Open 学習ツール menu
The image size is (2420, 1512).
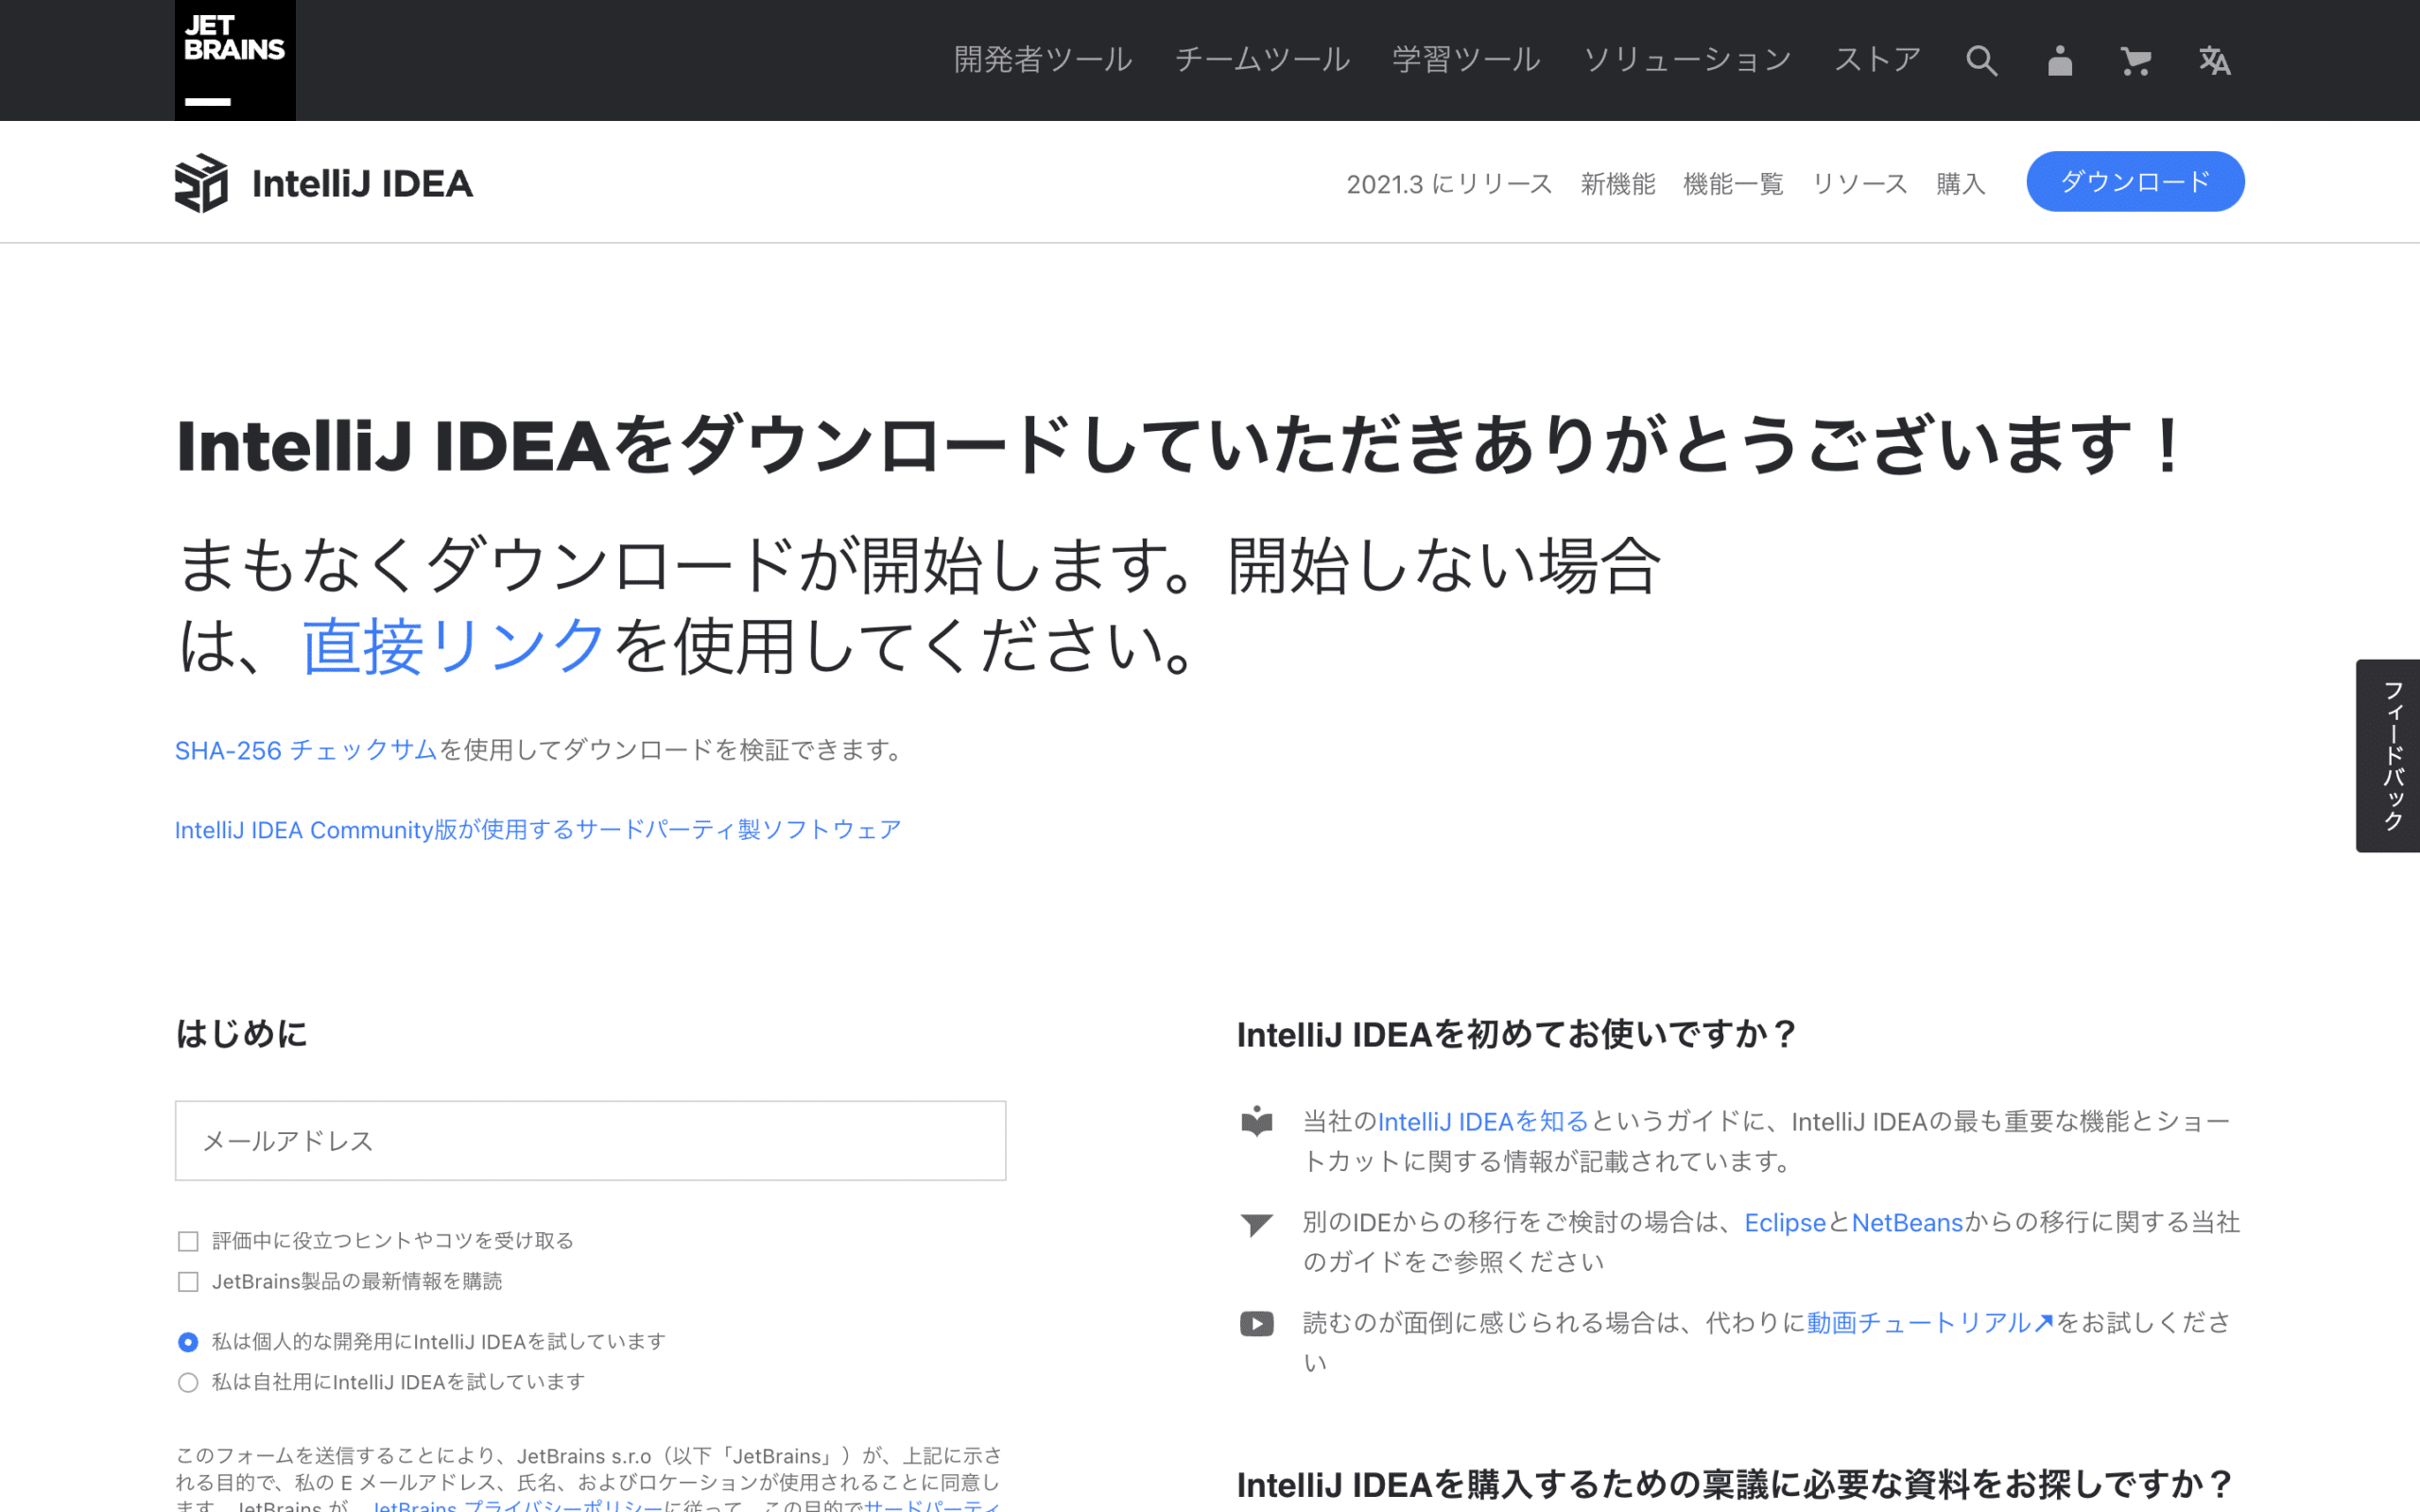1466,60
